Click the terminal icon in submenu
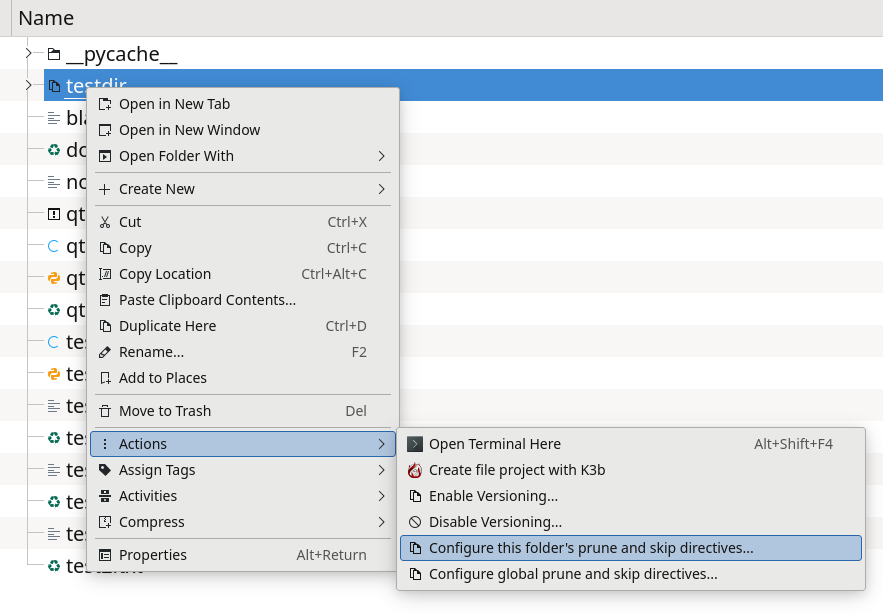 click(415, 444)
